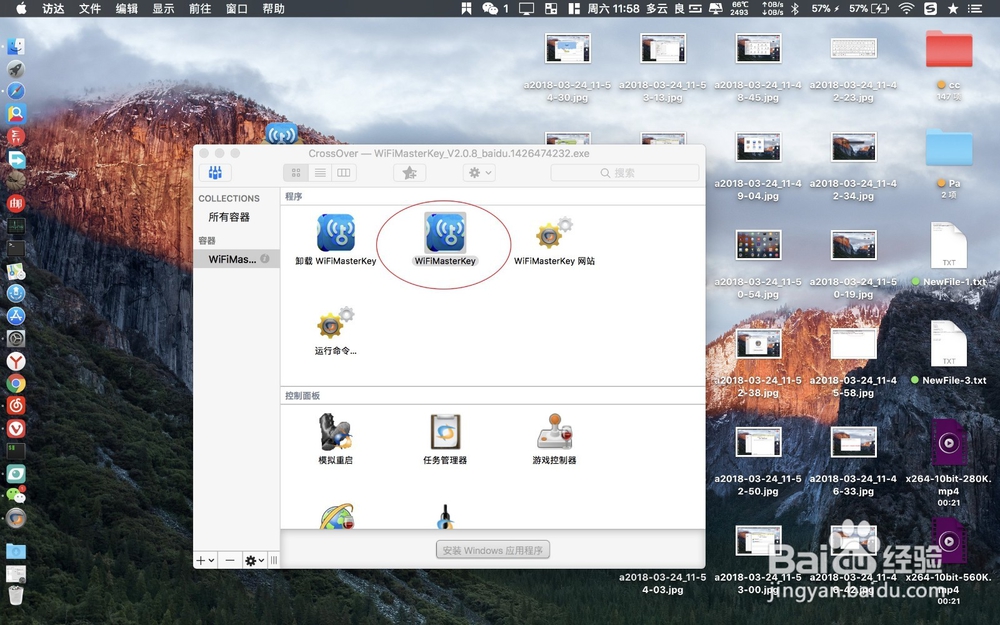The image size is (1000, 625).
Task: Click the Bluetooth icon in menu bar
Action: (x=795, y=8)
